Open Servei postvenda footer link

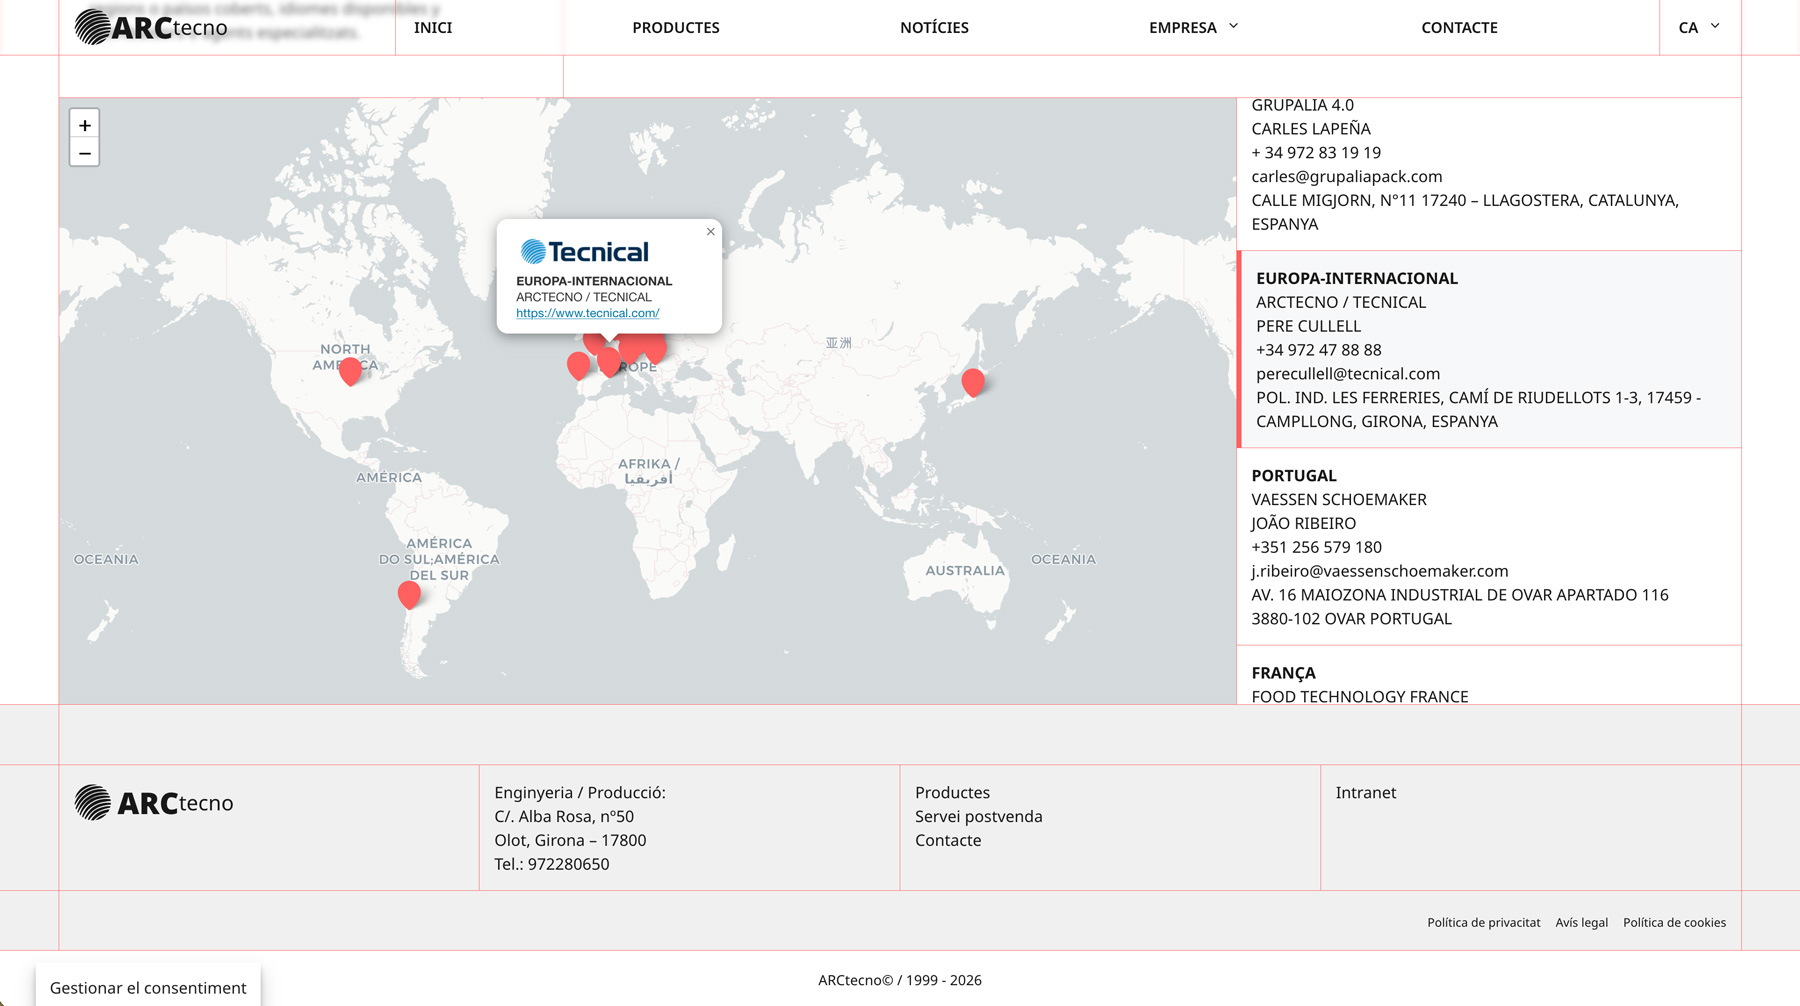tap(978, 816)
